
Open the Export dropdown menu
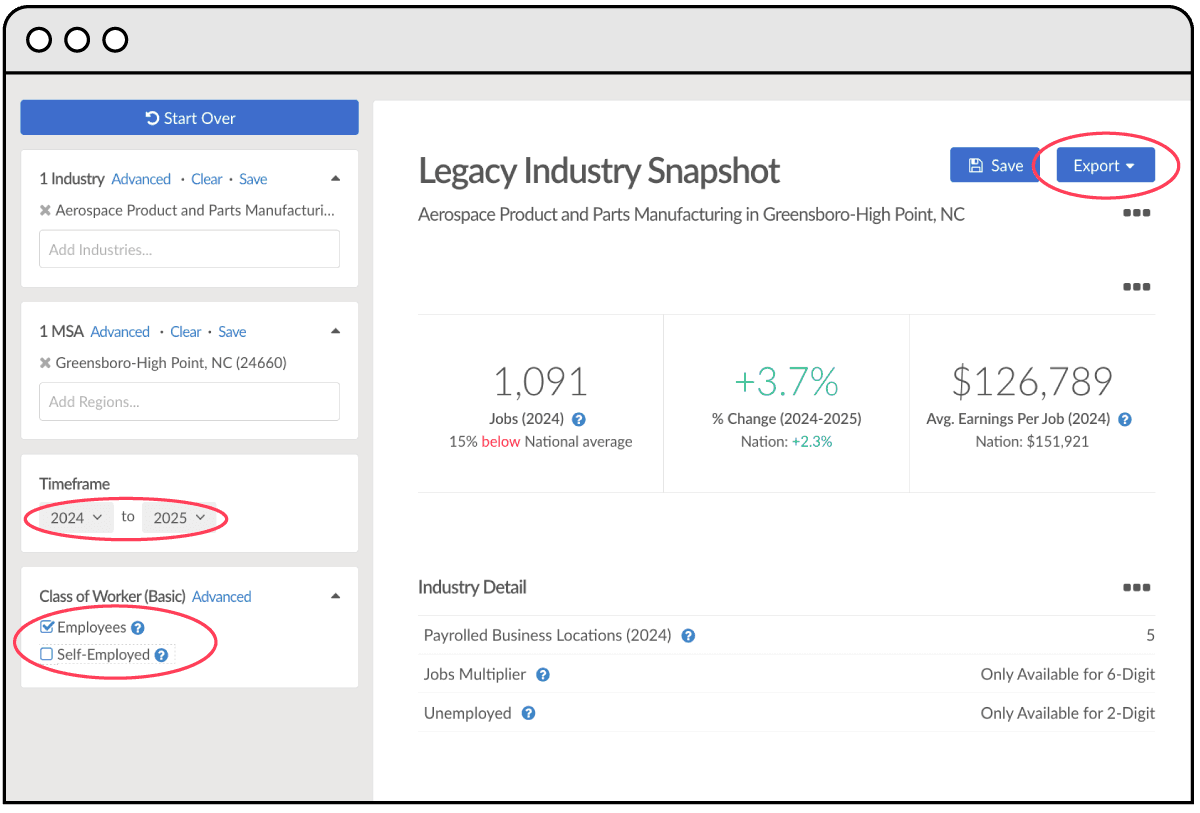pyautogui.click(x=1104, y=165)
